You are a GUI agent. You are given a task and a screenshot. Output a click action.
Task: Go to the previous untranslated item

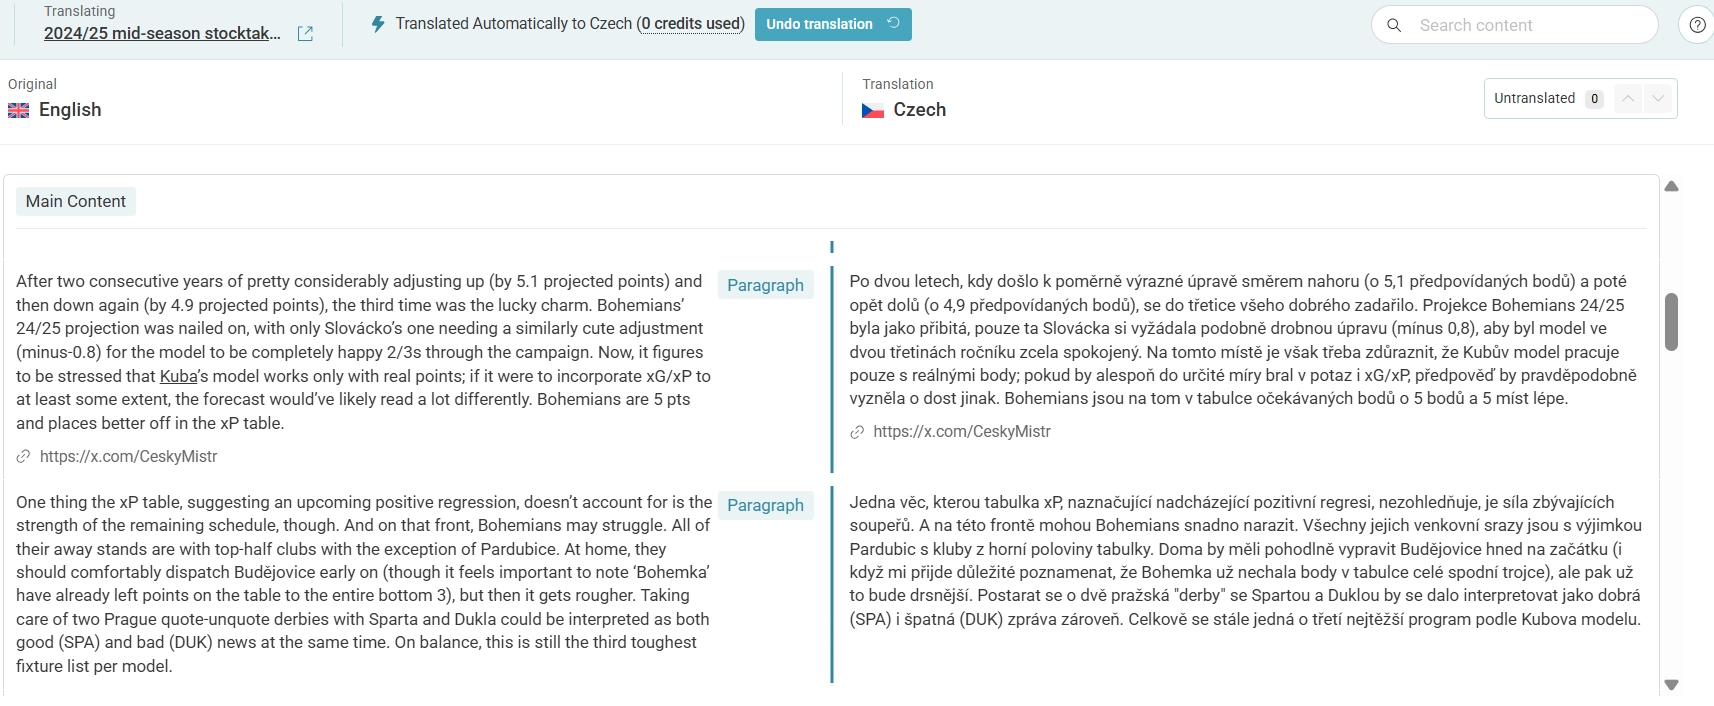point(1628,98)
